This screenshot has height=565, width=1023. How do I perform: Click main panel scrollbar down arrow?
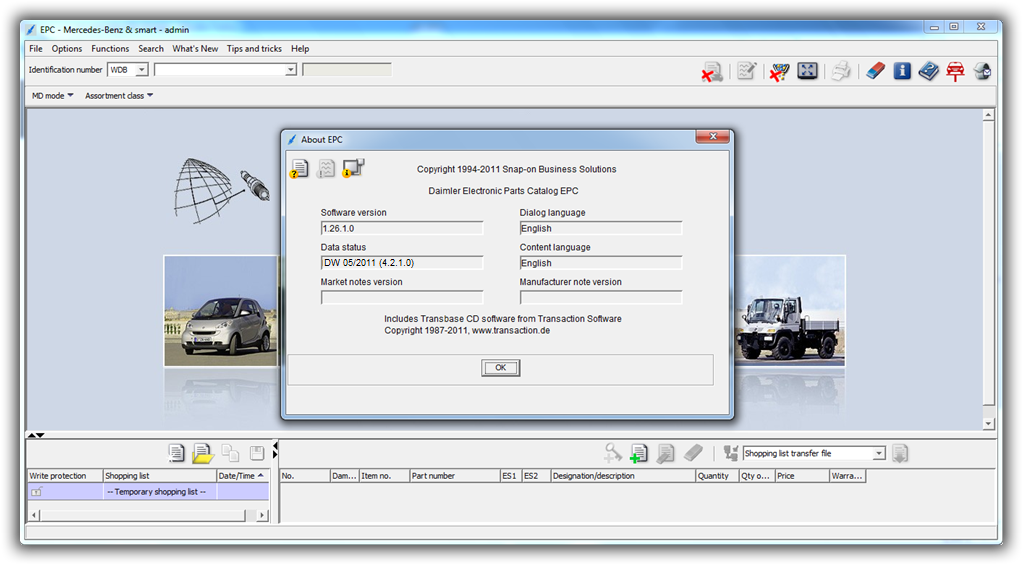[988, 423]
